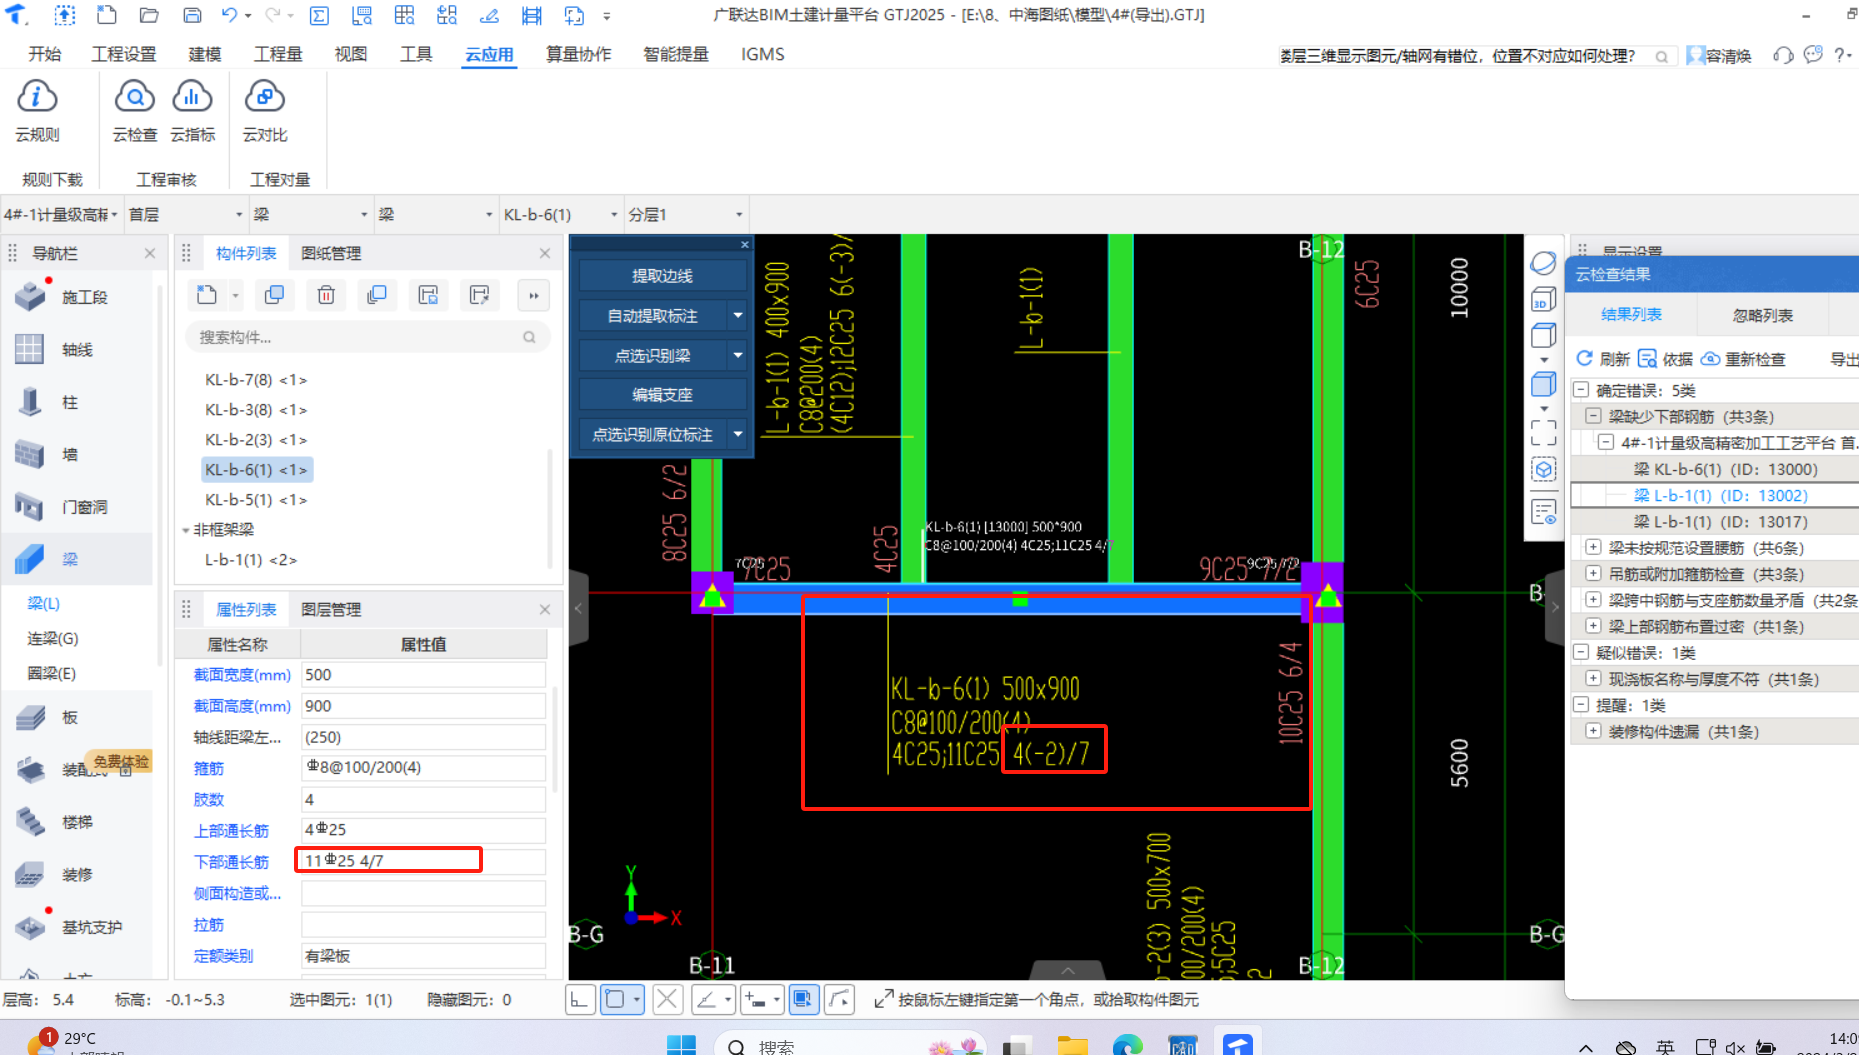Viewport: 1859px width, 1055px height.
Task: Click the isolate element dashed cube icon
Action: pyautogui.click(x=1543, y=469)
